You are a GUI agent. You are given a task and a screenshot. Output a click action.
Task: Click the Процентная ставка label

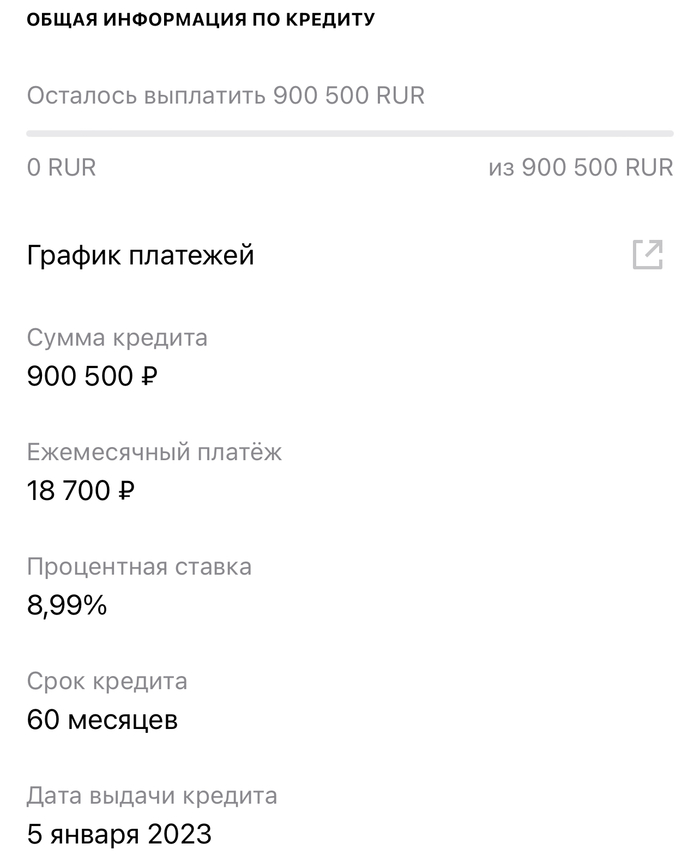tap(139, 567)
